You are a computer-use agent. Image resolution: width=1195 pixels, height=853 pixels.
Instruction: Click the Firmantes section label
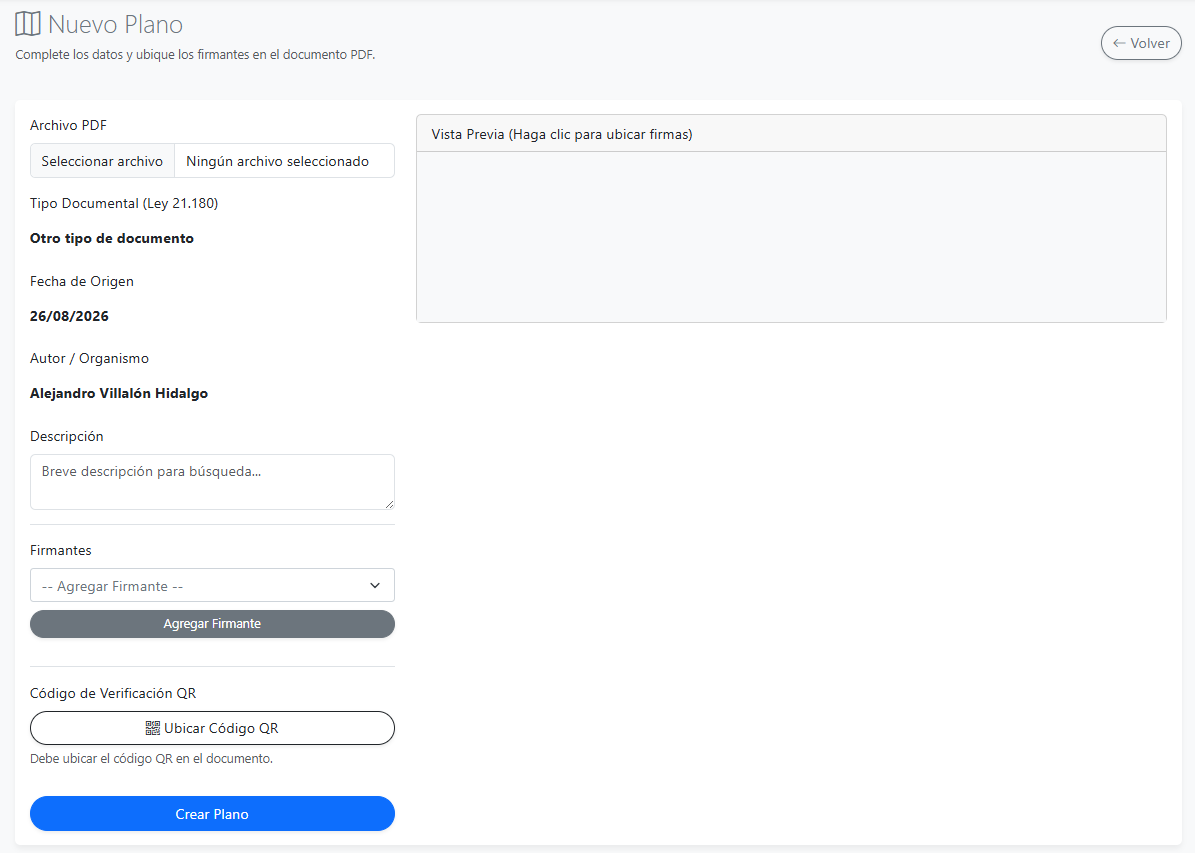pos(60,550)
